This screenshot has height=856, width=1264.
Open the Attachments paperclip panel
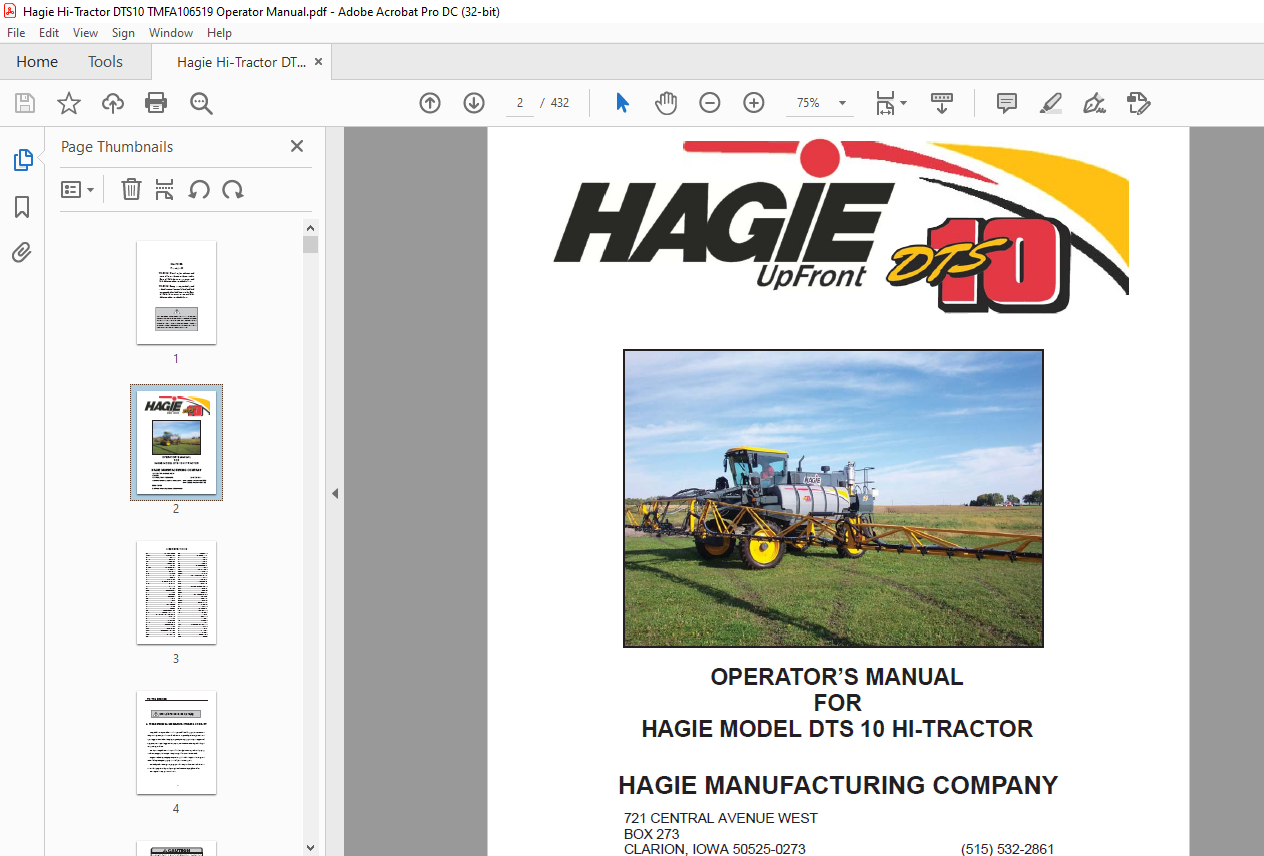tap(22, 253)
